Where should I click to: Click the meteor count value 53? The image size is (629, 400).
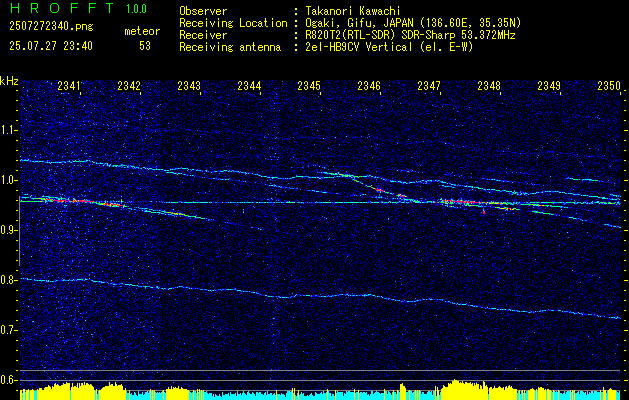point(145,46)
